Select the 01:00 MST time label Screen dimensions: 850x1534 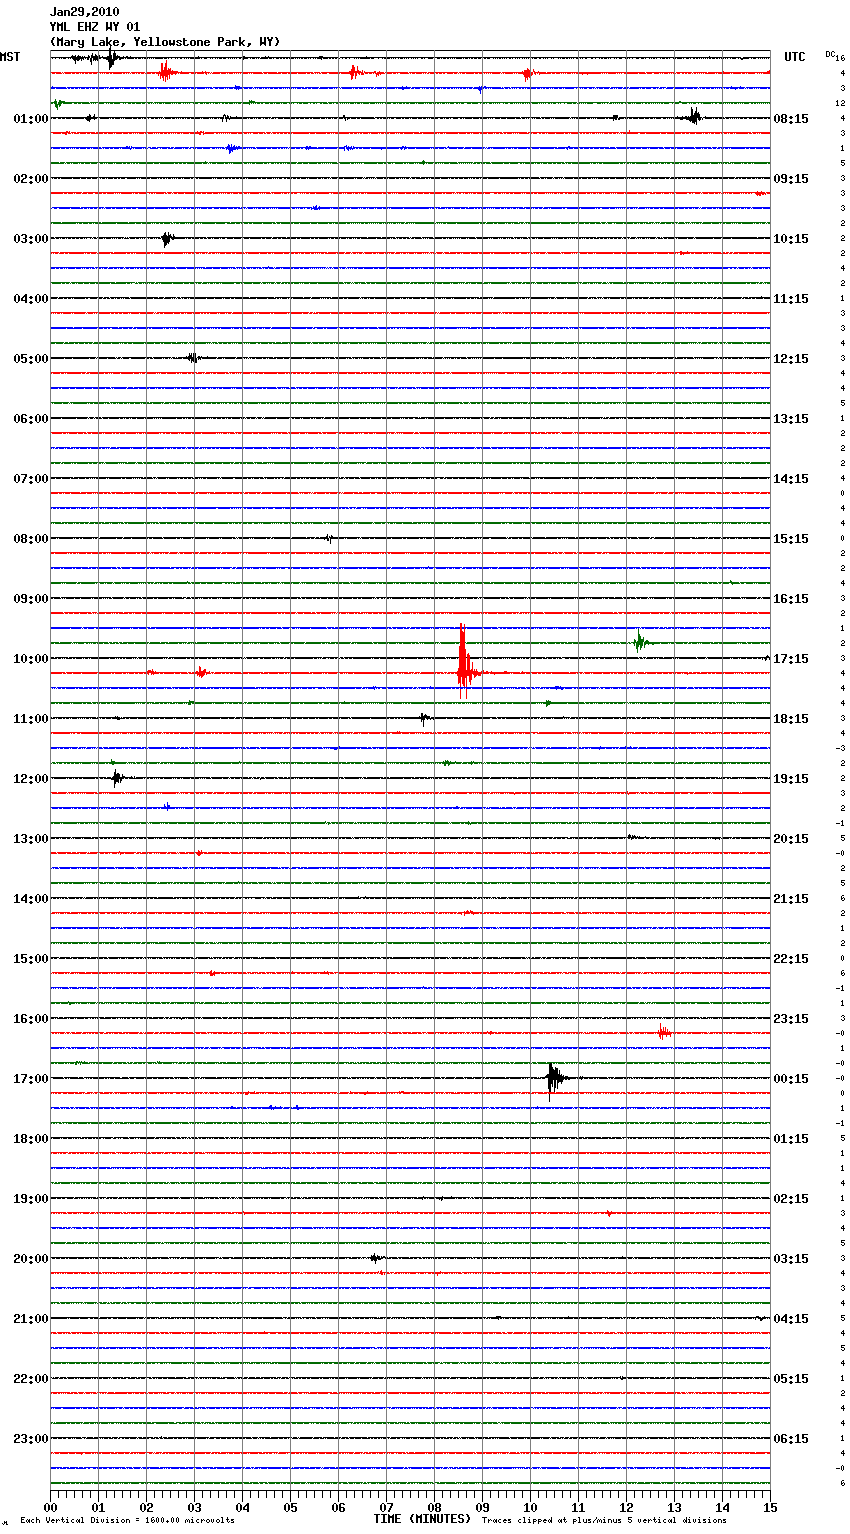pyautogui.click(x=31, y=119)
